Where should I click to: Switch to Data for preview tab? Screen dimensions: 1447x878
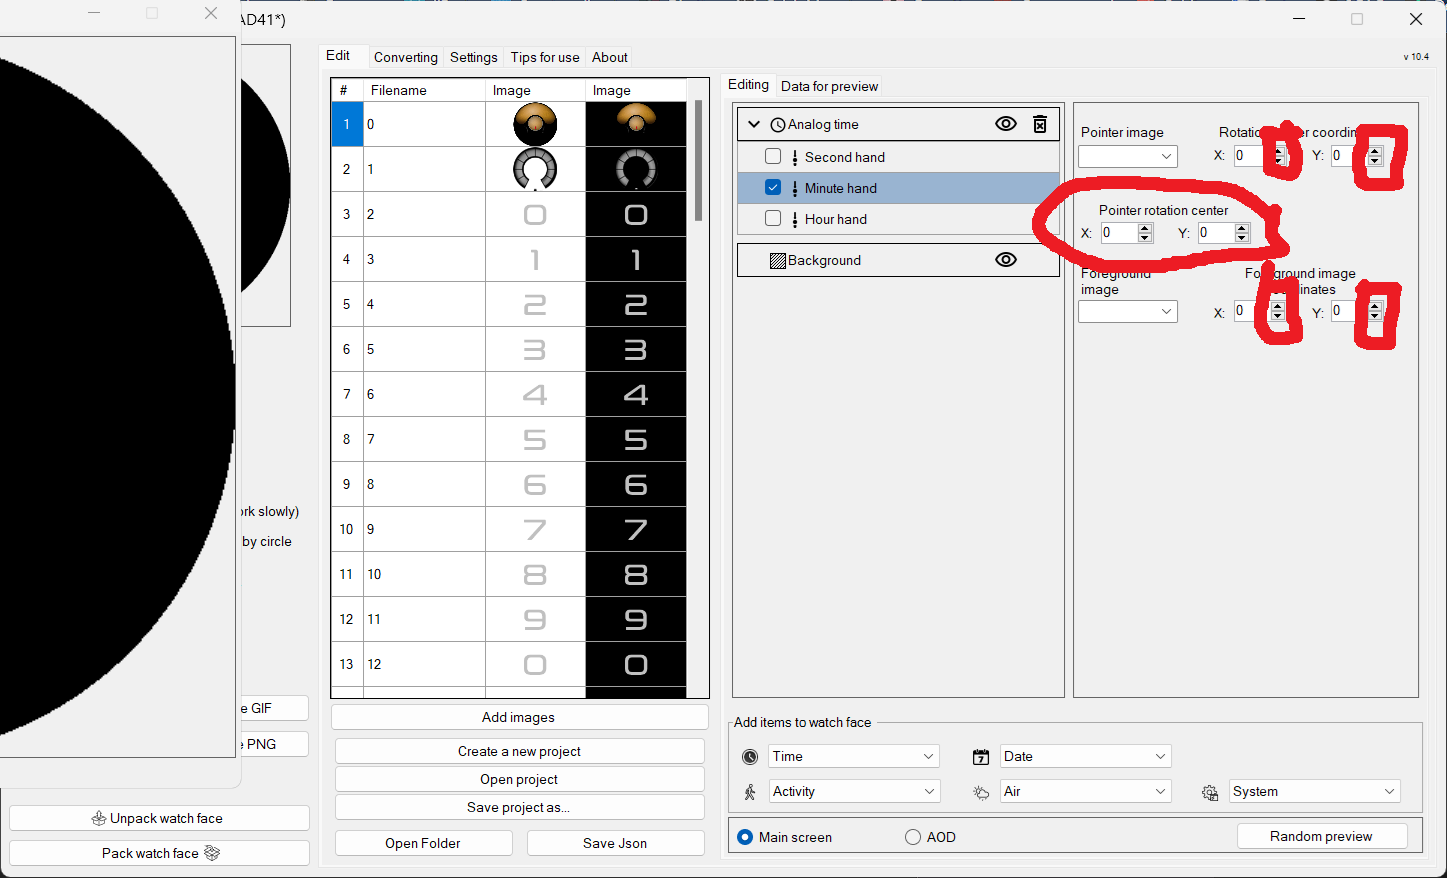[829, 86]
